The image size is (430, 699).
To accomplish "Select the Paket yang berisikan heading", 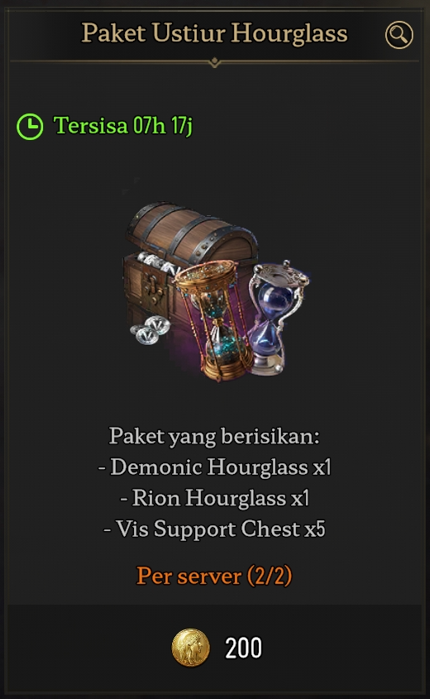I will click(214, 436).
